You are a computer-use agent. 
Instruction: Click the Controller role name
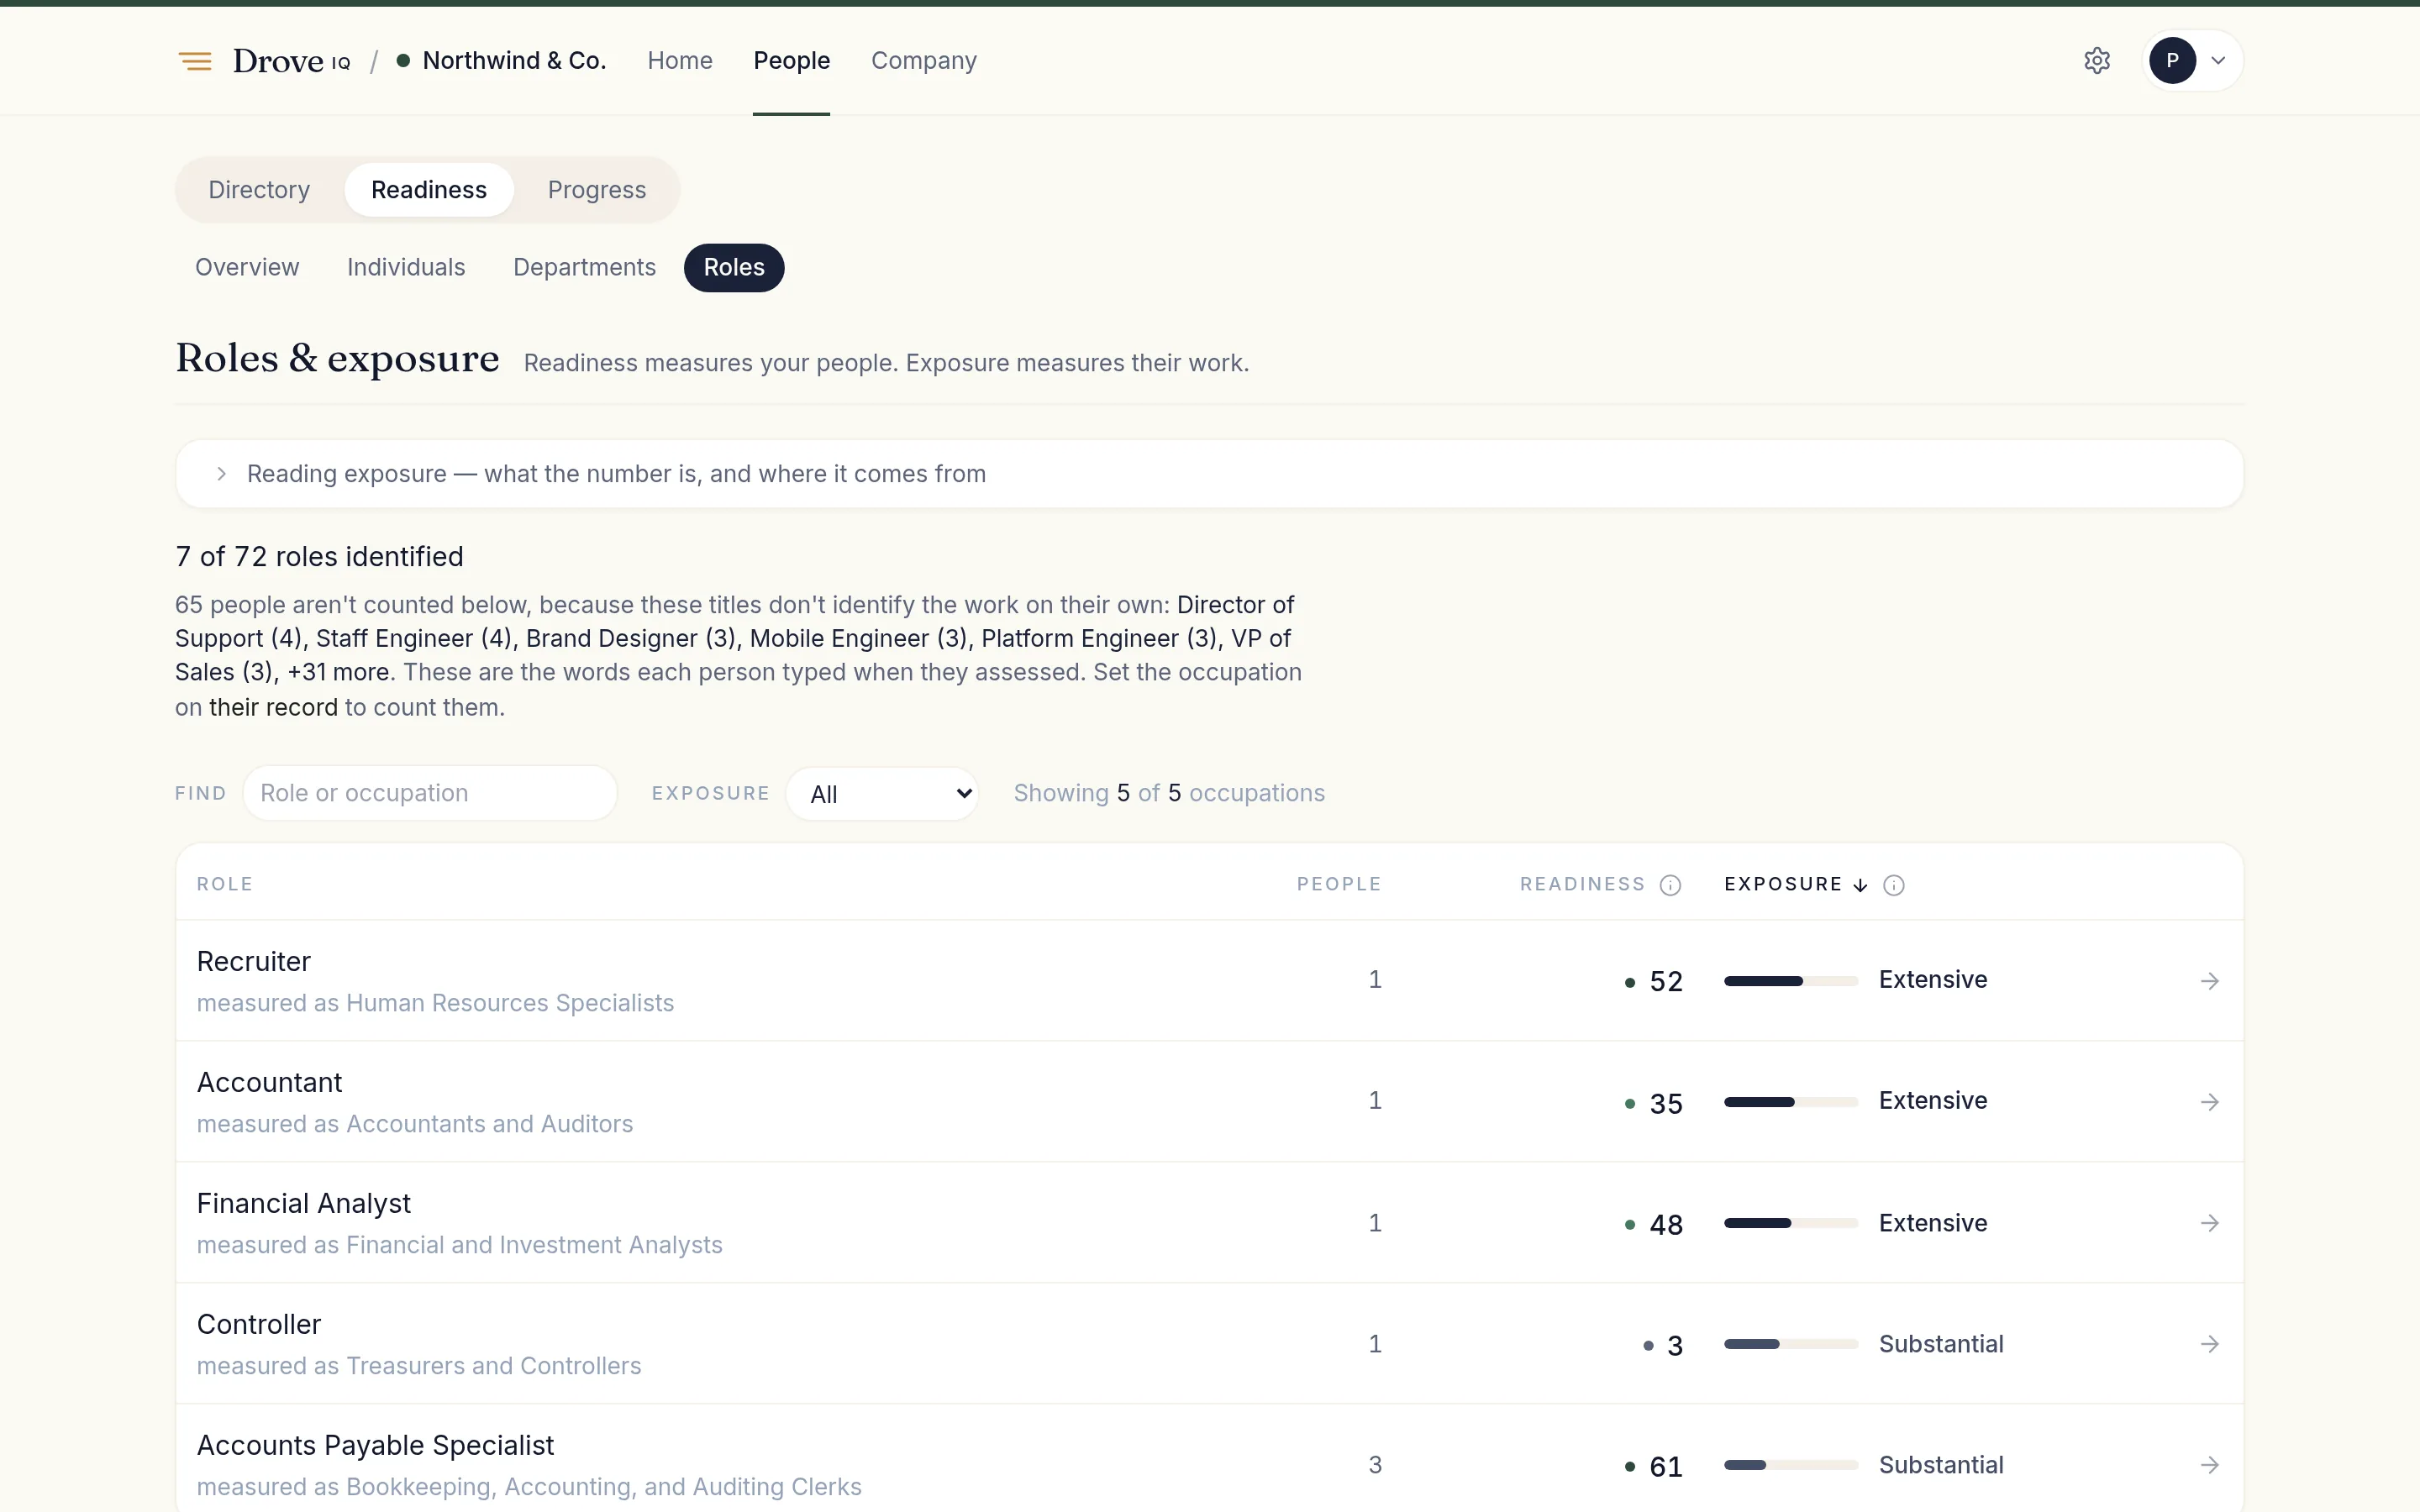259,1325
